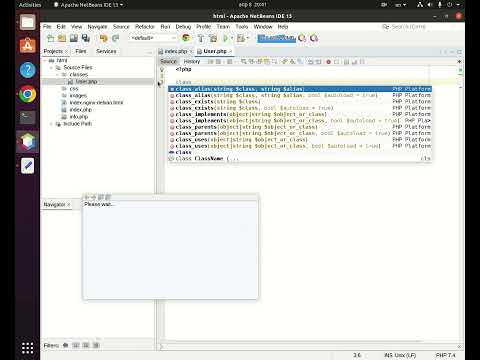The image size is (480, 360).
Task: Click the split editor plus icon
Action: (459, 62)
